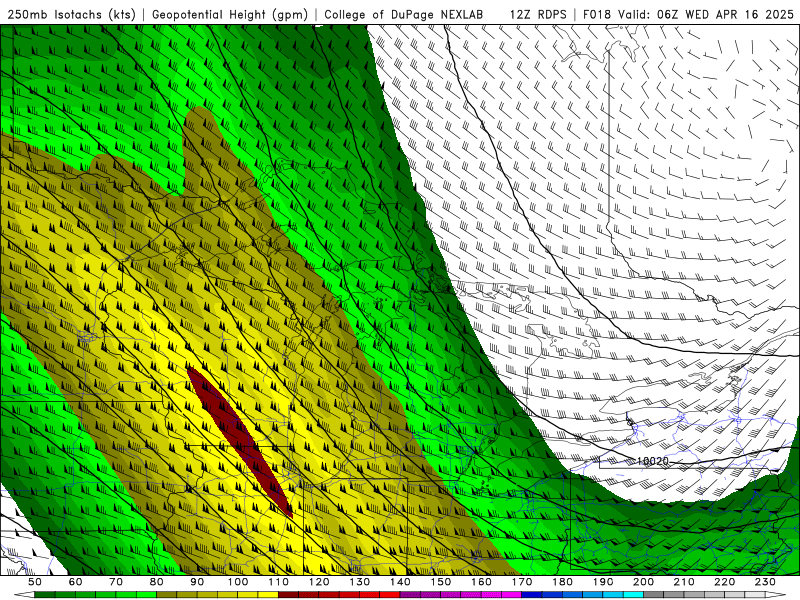Click the '90' color bar label
Image resolution: width=800 pixels, height=600 pixels.
197,582
